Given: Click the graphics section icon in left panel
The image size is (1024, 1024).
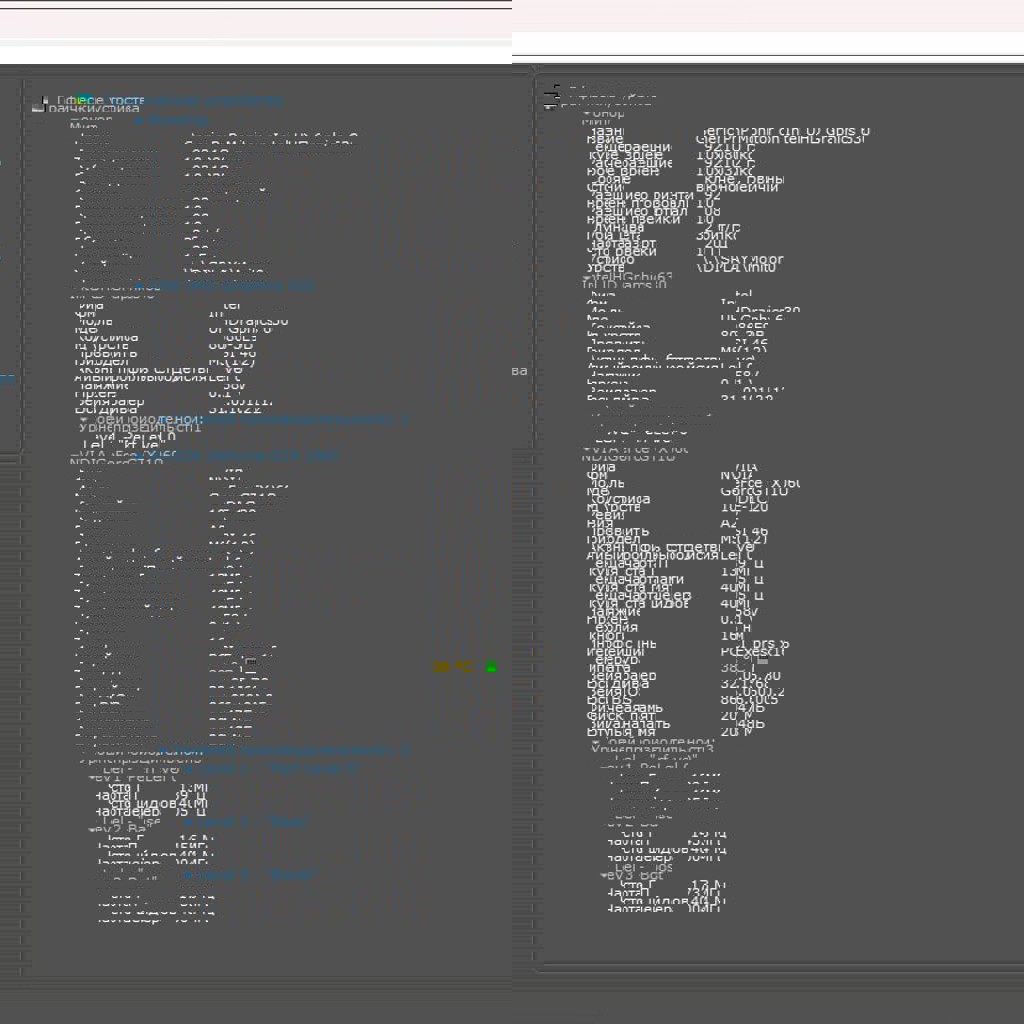Looking at the screenshot, I should [x=42, y=102].
